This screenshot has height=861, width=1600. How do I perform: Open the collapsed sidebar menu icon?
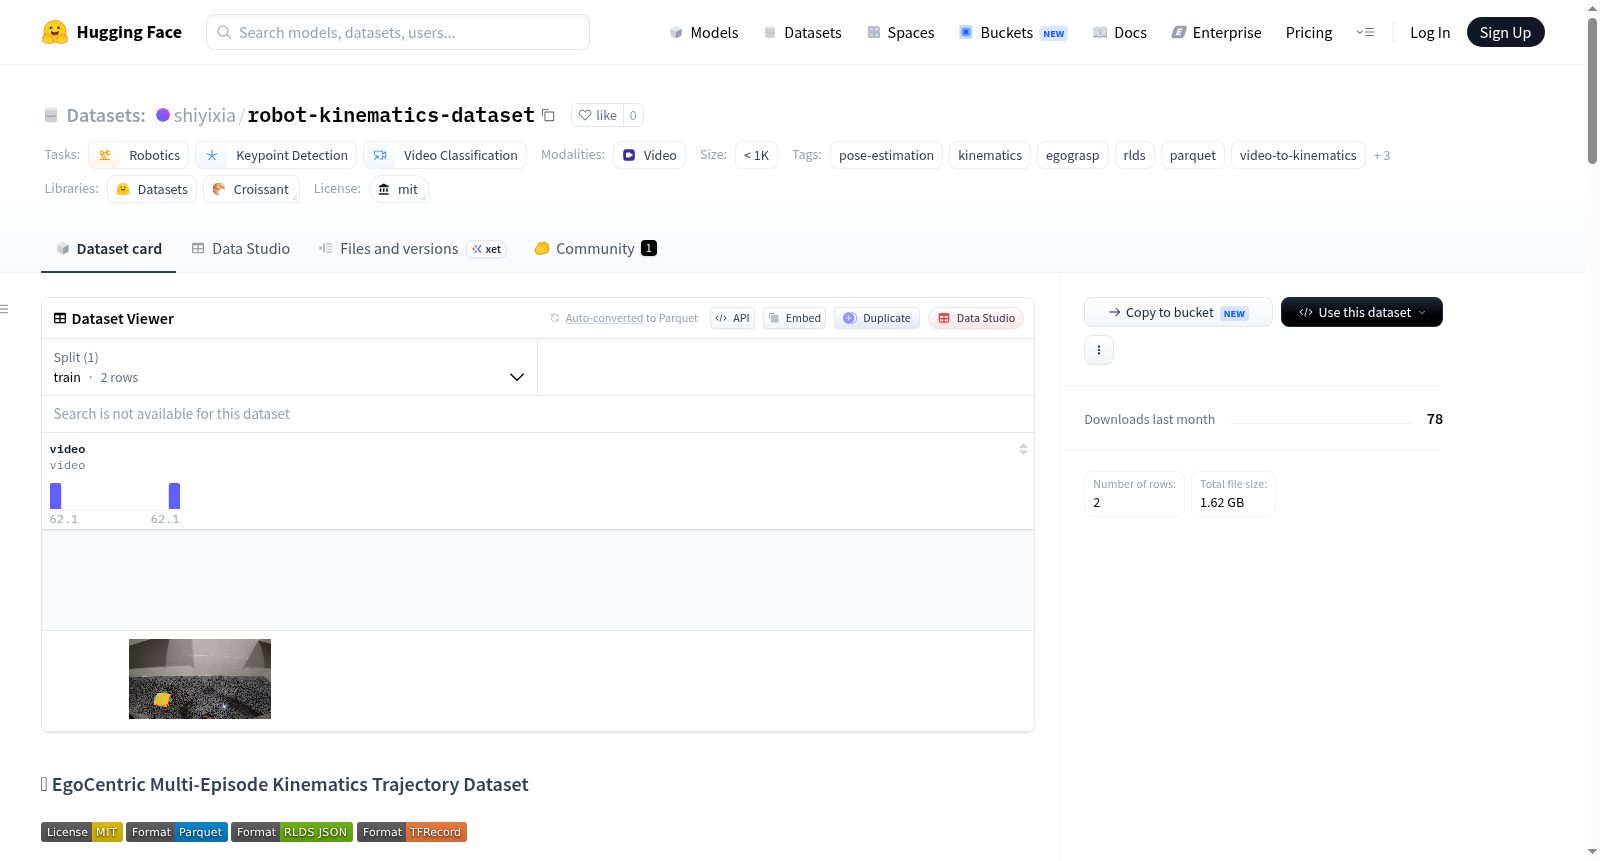coord(4,309)
